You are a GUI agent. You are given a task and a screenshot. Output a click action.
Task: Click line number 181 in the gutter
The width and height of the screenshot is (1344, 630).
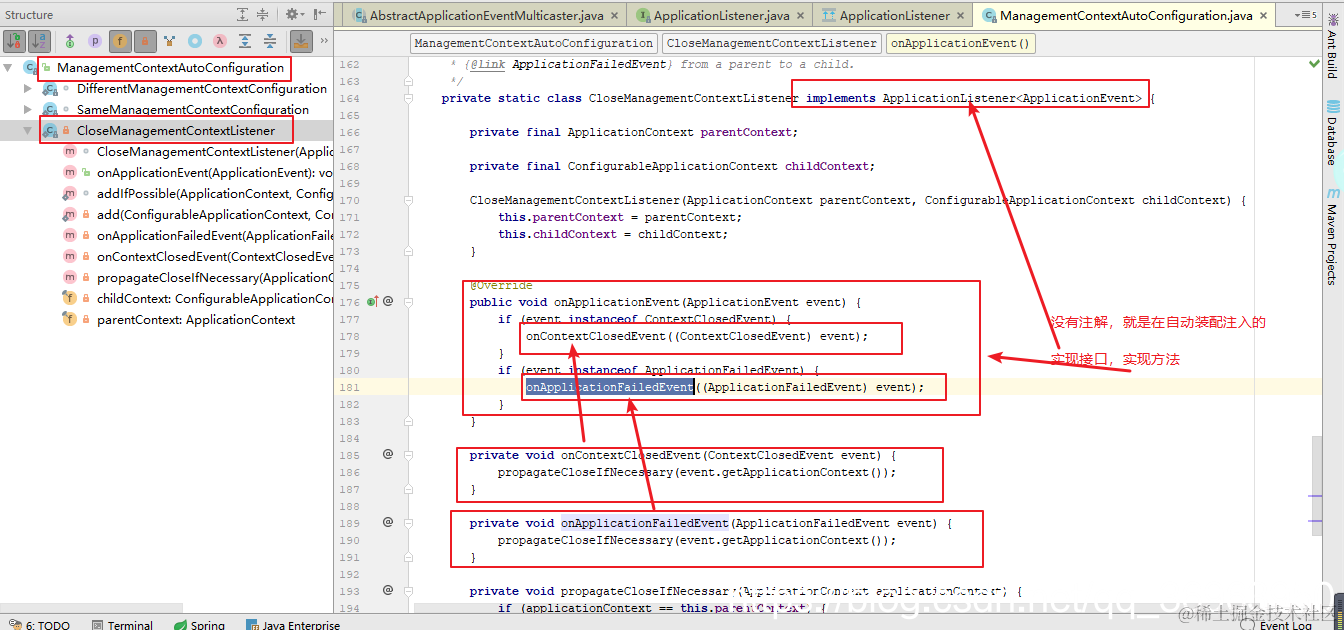point(349,387)
